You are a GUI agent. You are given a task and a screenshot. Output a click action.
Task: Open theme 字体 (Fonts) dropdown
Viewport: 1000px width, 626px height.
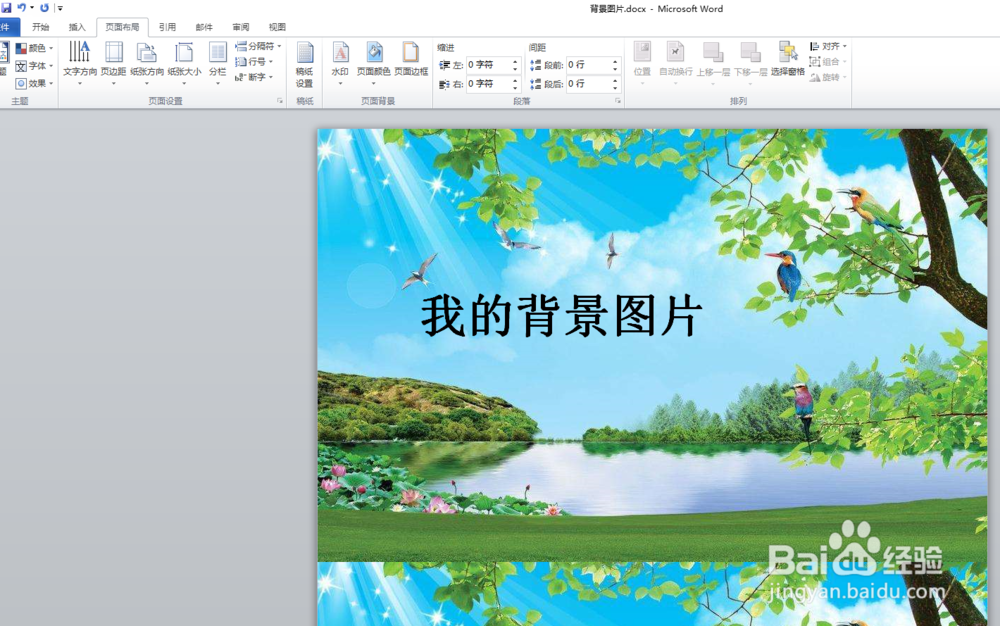34,66
